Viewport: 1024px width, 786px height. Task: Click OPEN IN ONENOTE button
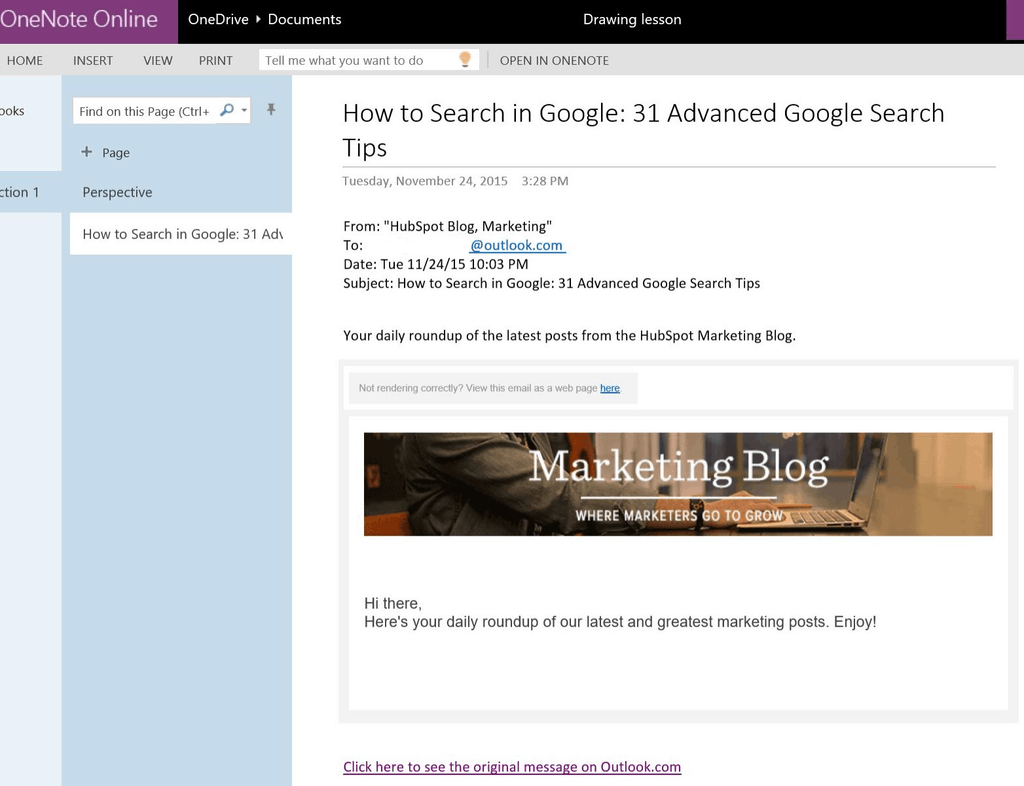pyautogui.click(x=554, y=61)
